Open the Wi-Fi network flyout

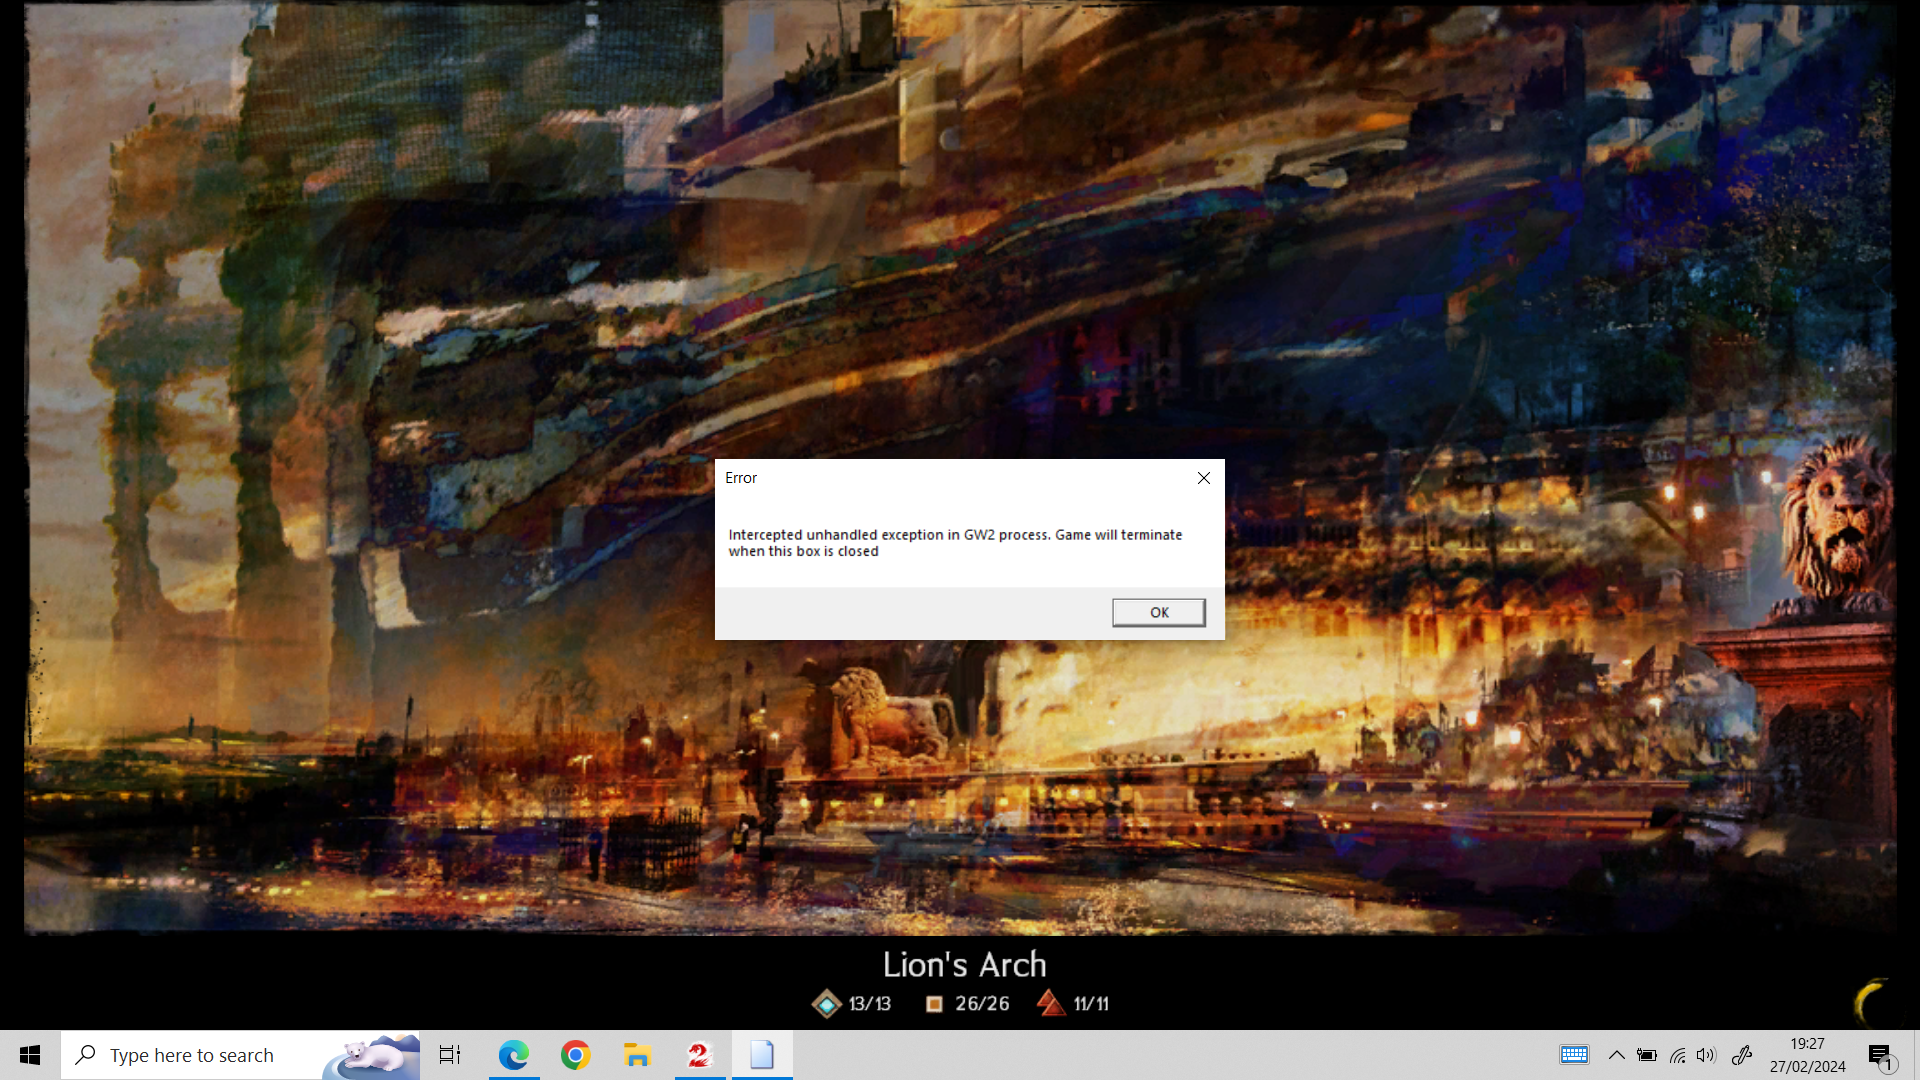pos(1678,1055)
